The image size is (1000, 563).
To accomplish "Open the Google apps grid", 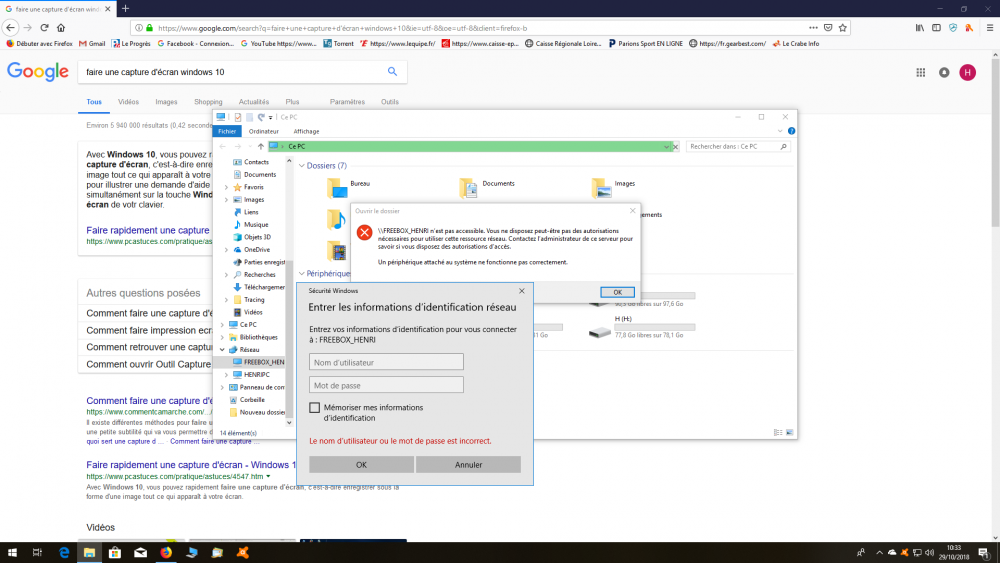I will coord(921,72).
